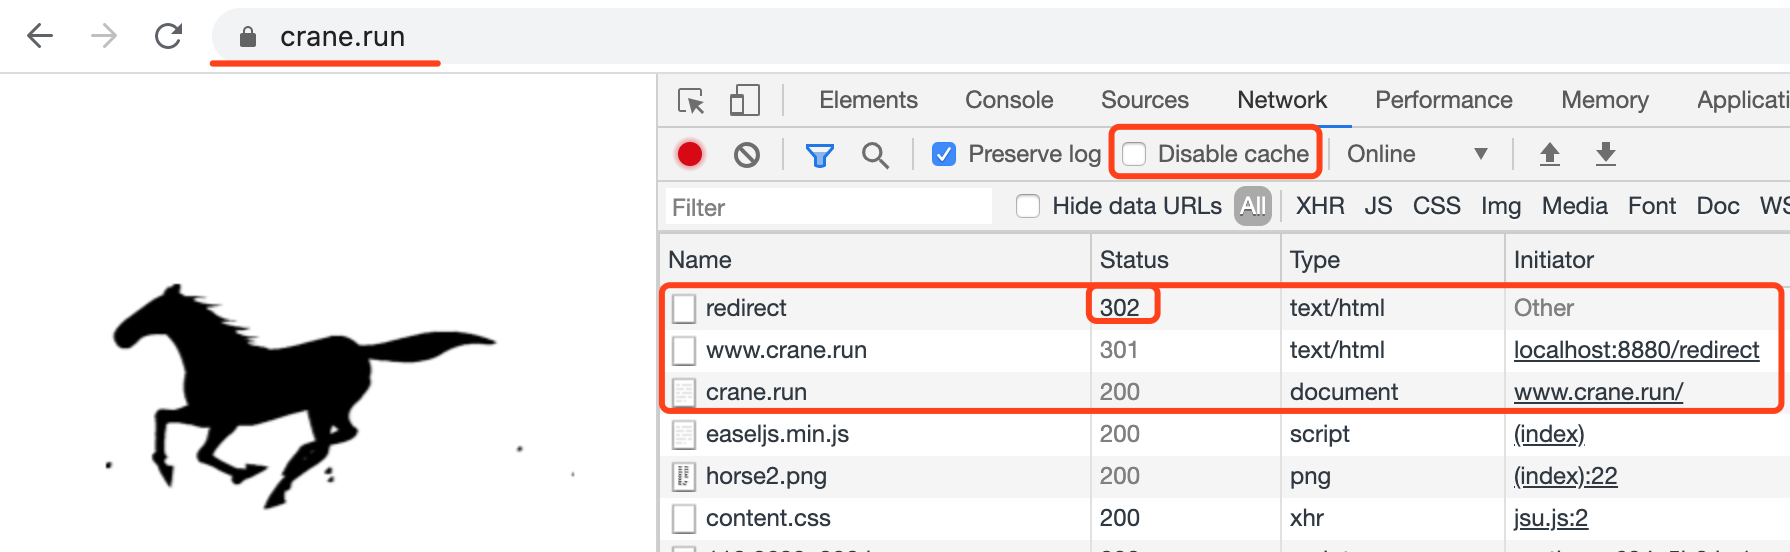The image size is (1790, 552).
Task: Click the file icon beside horse2.png
Action: tap(684, 476)
